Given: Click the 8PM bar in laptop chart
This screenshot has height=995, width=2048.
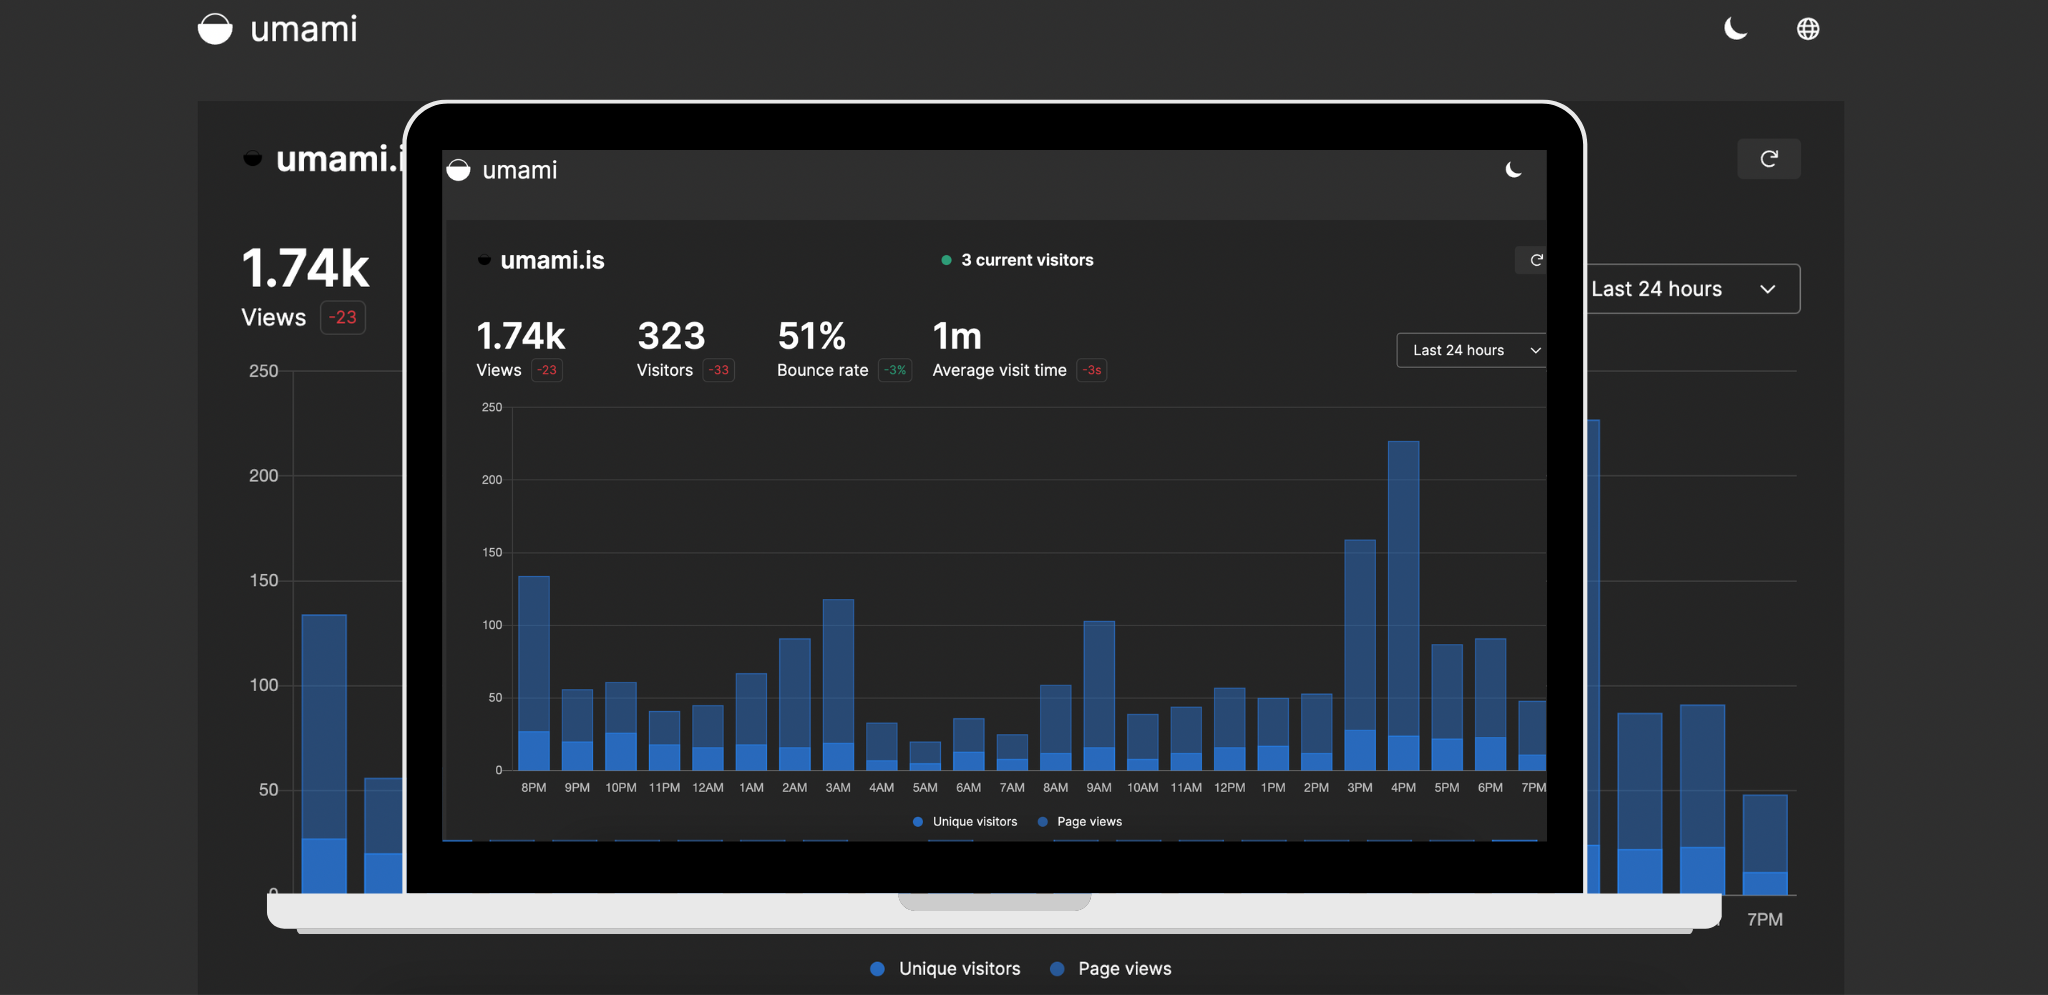Looking at the screenshot, I should coord(534,673).
